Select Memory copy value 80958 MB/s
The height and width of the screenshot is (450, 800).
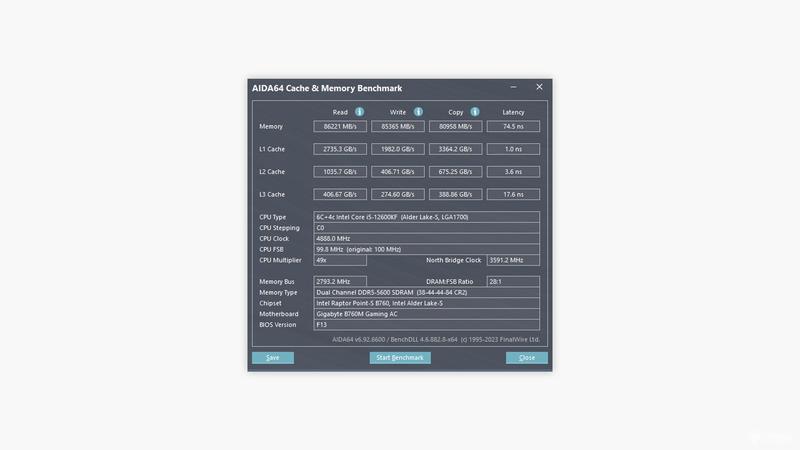pos(455,126)
